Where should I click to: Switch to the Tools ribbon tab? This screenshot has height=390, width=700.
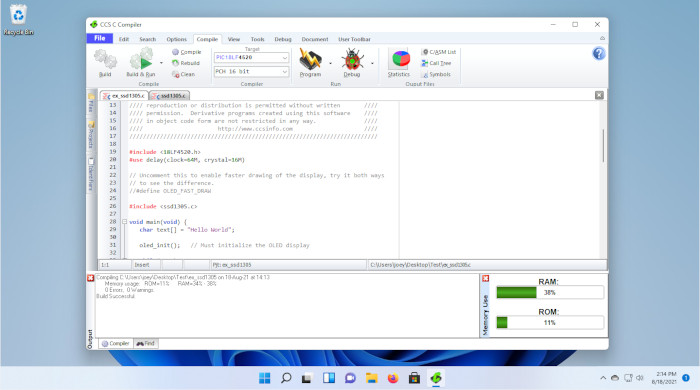257,39
